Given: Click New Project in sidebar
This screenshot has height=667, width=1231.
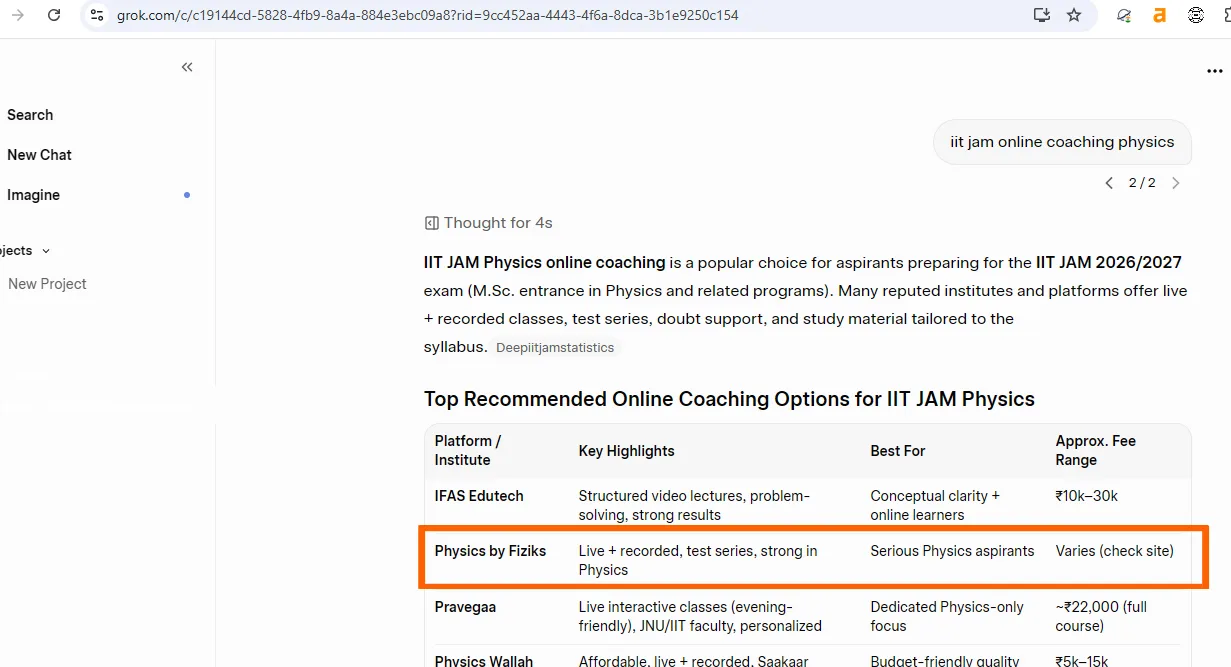Looking at the screenshot, I should tap(47, 284).
